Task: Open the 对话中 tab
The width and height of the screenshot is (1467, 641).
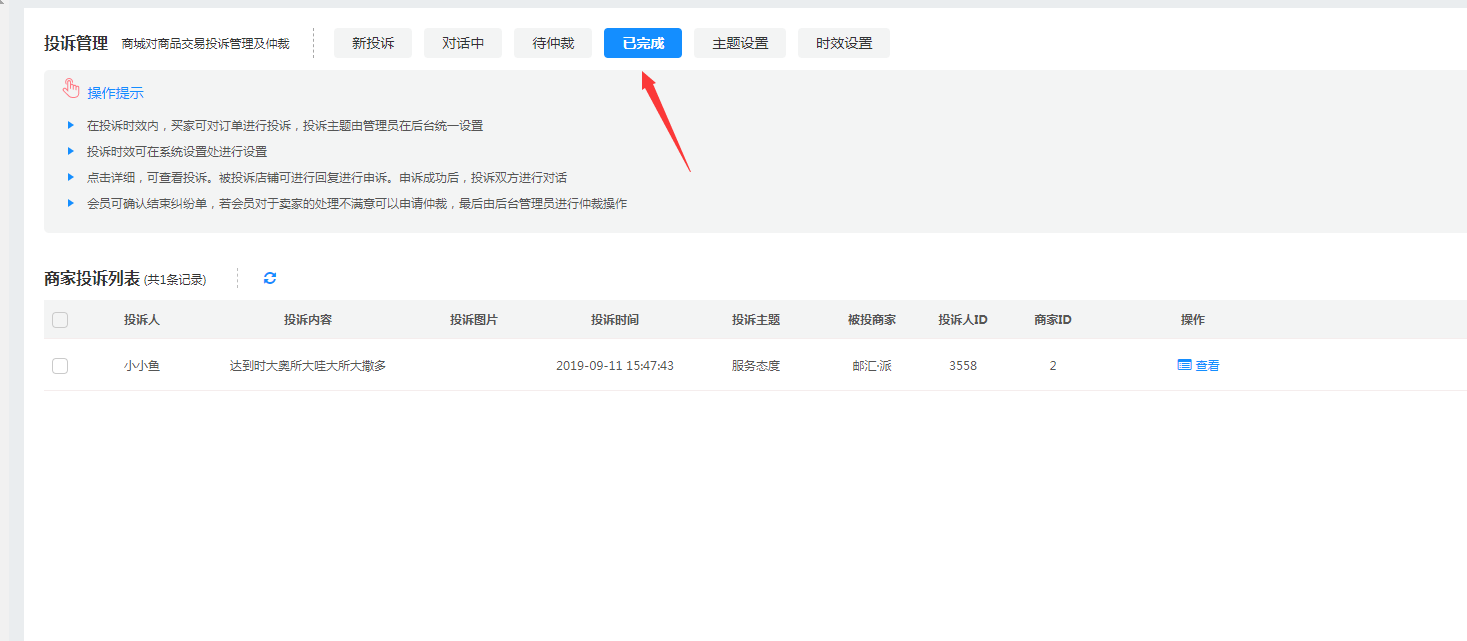Action: [x=463, y=43]
